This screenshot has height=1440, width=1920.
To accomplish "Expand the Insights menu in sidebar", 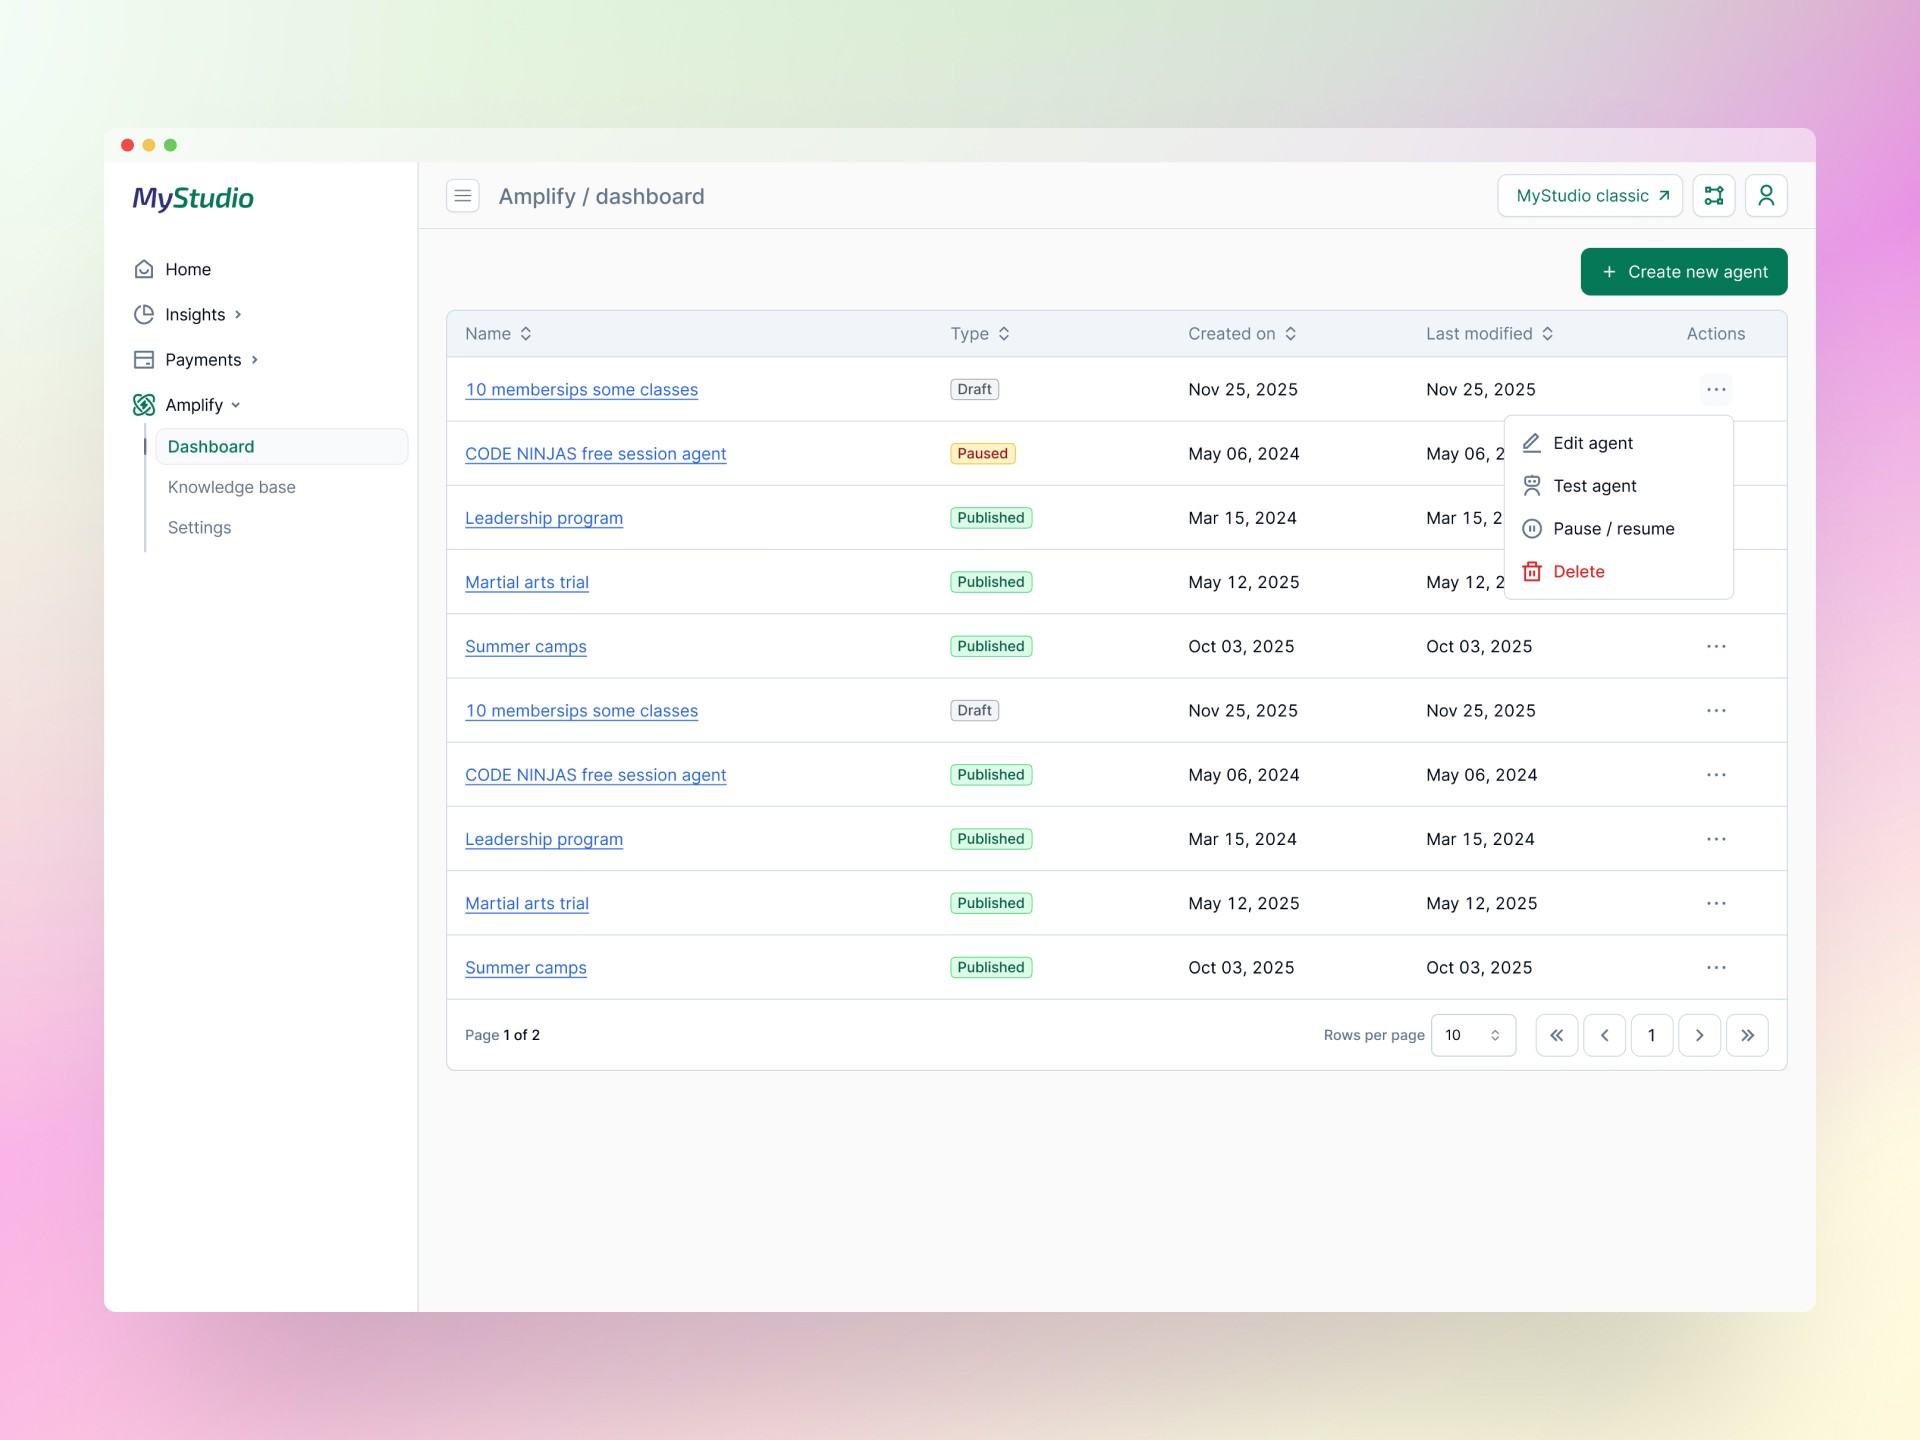I will pyautogui.click(x=196, y=315).
